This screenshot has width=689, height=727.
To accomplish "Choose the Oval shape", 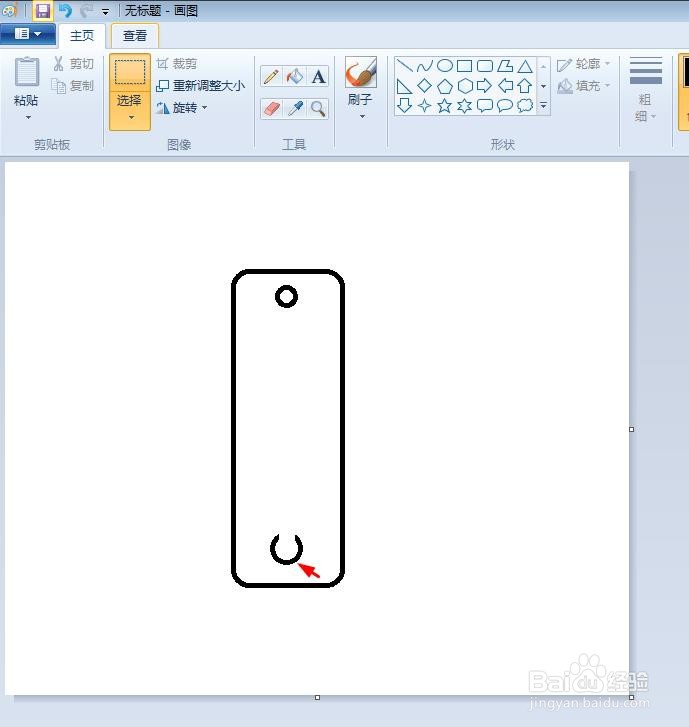I will 445,66.
